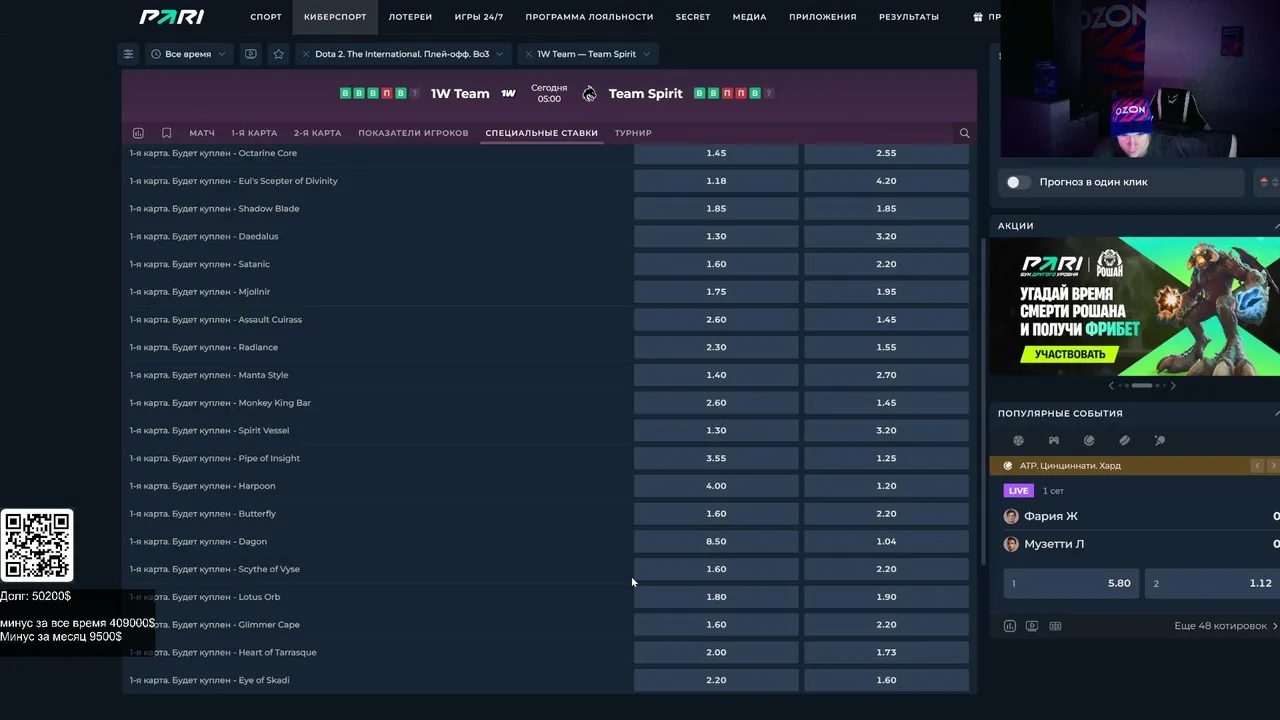The width and height of the screenshot is (1280, 720).
Task: Open ПРОГРАММА ЛОЯЛЬНОСТИ page
Action: 589,17
